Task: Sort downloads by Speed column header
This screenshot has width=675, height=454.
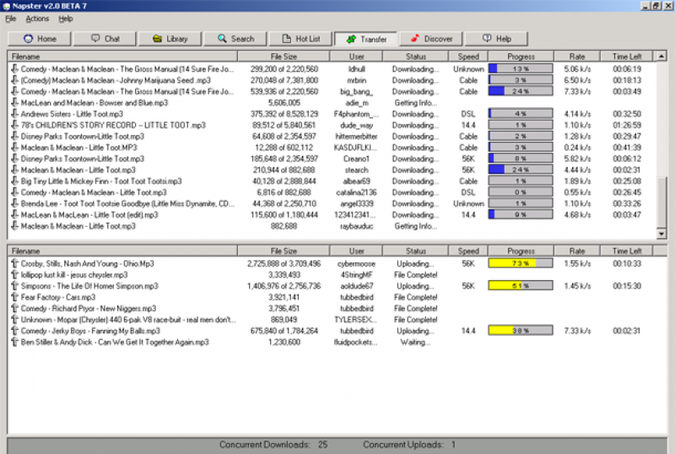Action: (468, 57)
